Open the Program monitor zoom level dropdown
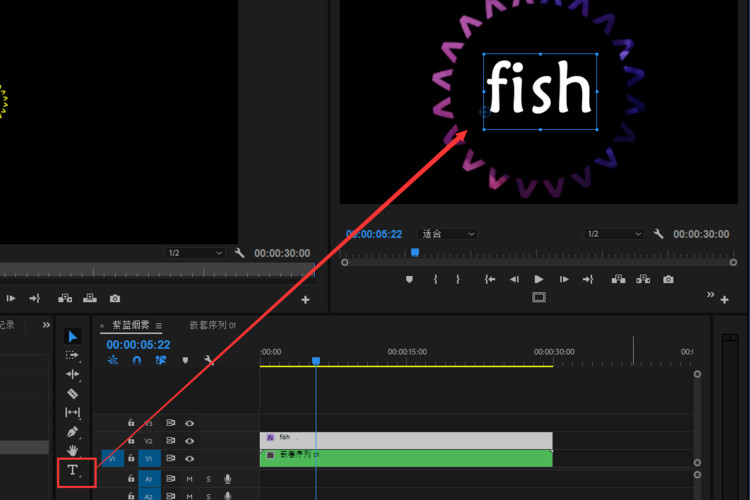 447,234
